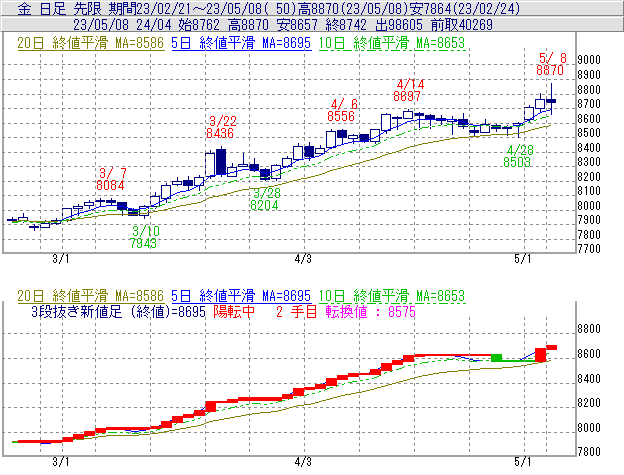Click the 前取40269 value in header
The width and height of the screenshot is (624, 475).
click(462, 25)
